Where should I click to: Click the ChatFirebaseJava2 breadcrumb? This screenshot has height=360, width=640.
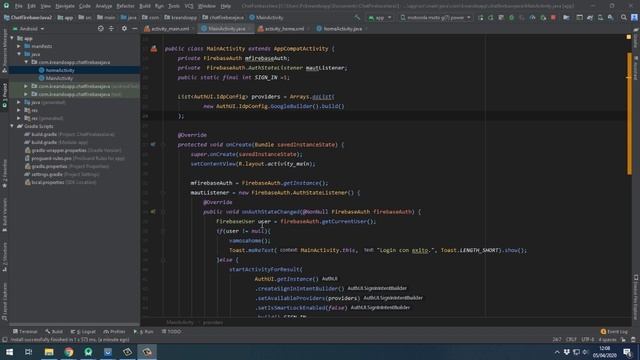coord(28,18)
